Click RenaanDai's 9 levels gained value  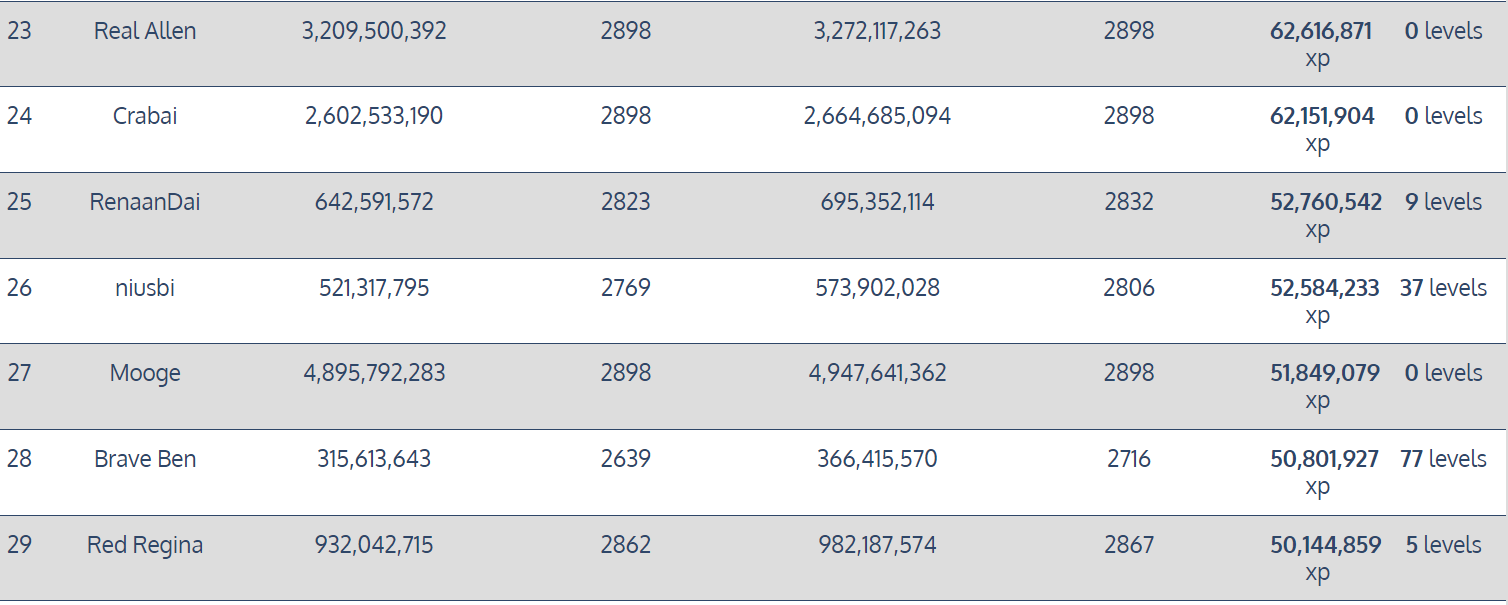click(1442, 202)
